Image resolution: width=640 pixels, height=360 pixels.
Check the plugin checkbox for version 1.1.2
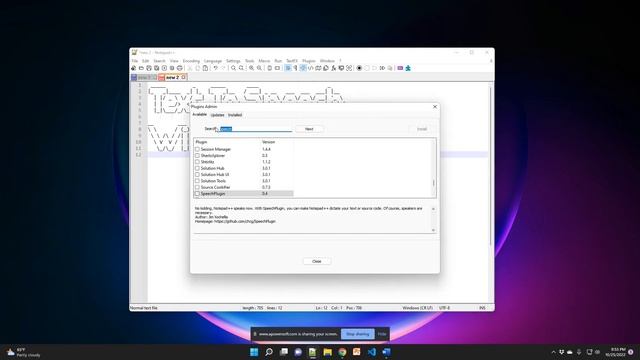tap(197, 162)
